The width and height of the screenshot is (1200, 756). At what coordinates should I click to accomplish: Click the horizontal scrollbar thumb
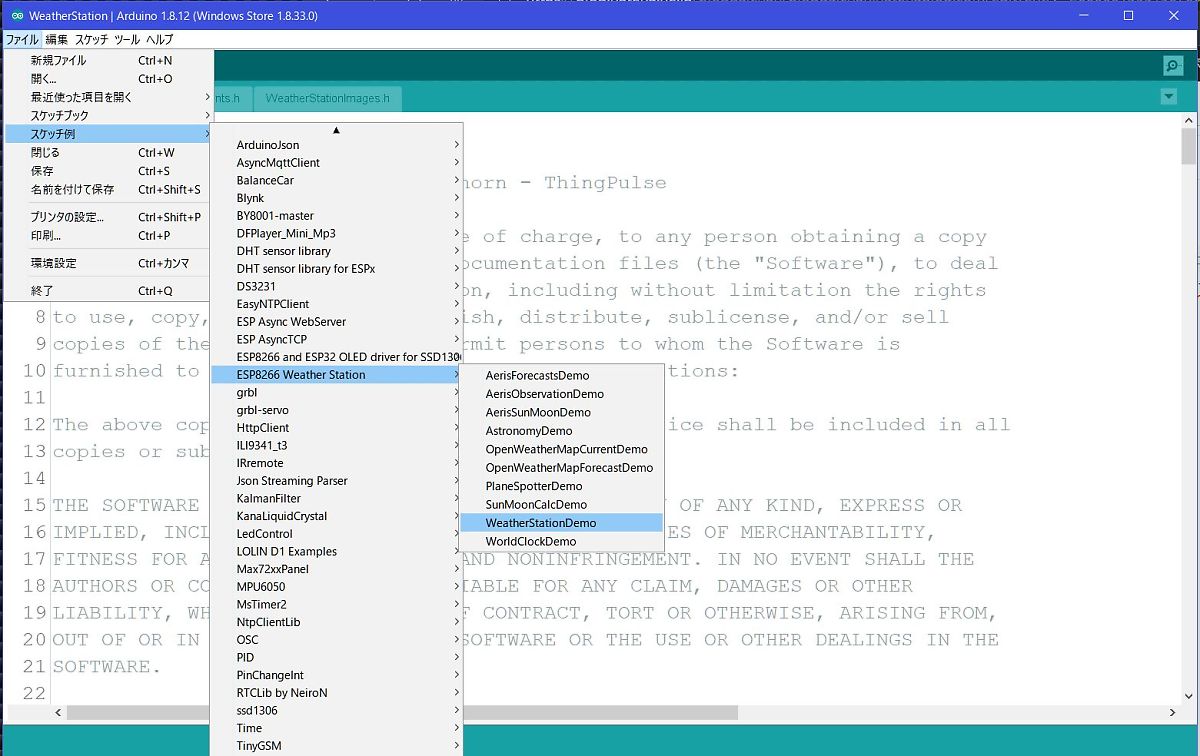pyautogui.click(x=402, y=712)
